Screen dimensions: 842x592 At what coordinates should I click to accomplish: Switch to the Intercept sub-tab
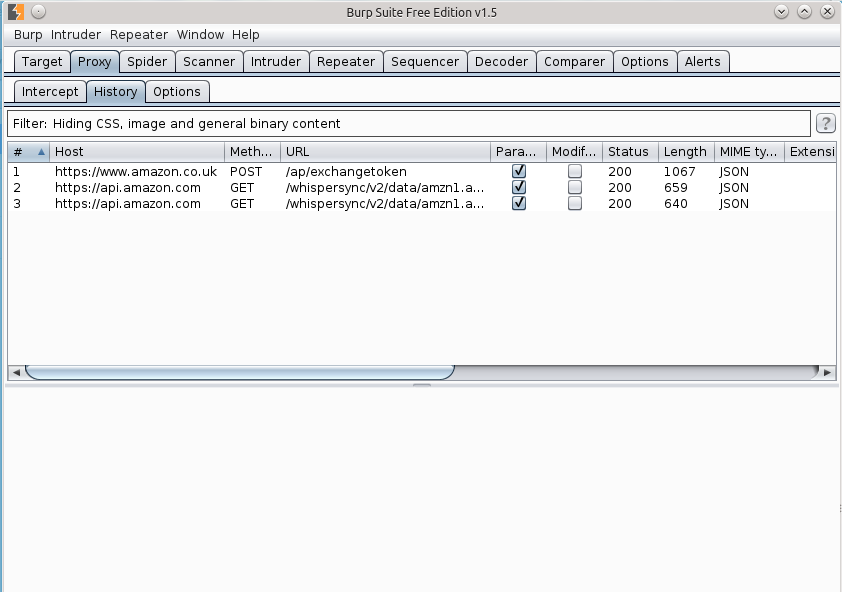50,92
